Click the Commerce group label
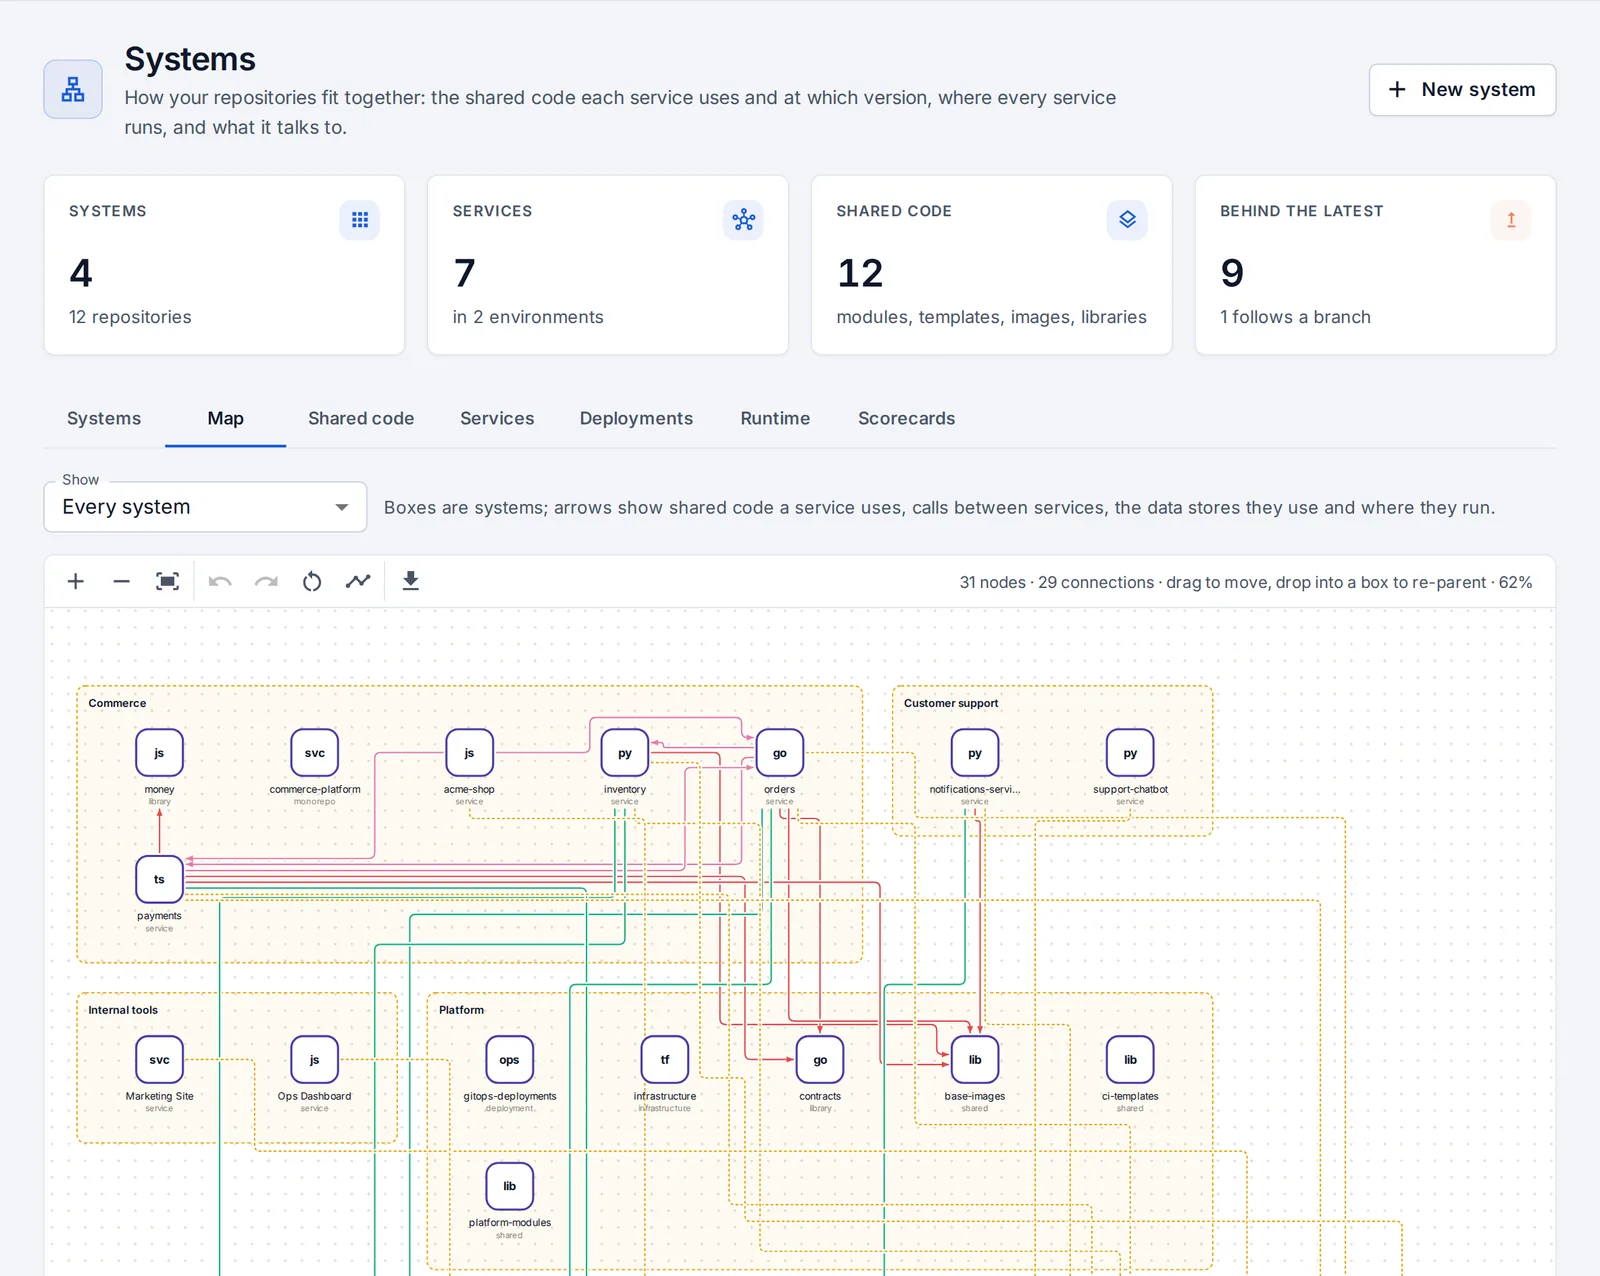 pos(117,703)
